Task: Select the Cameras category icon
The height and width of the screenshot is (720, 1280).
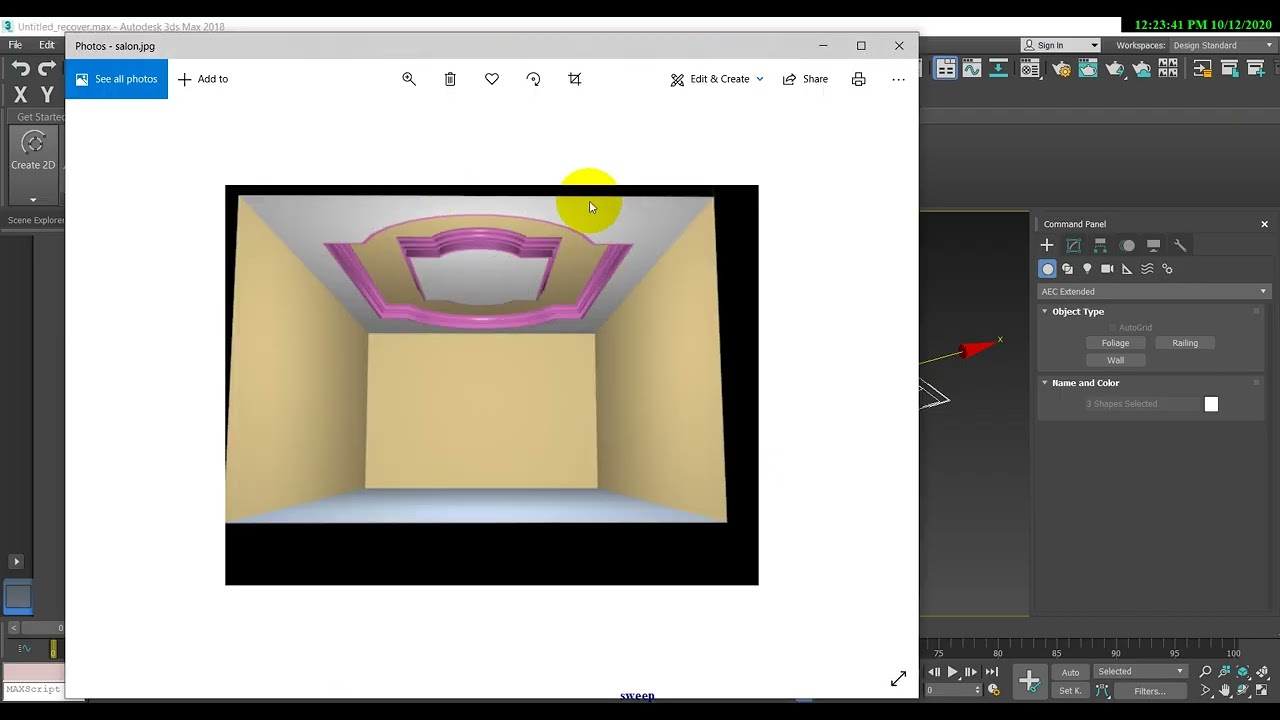Action: tap(1107, 269)
